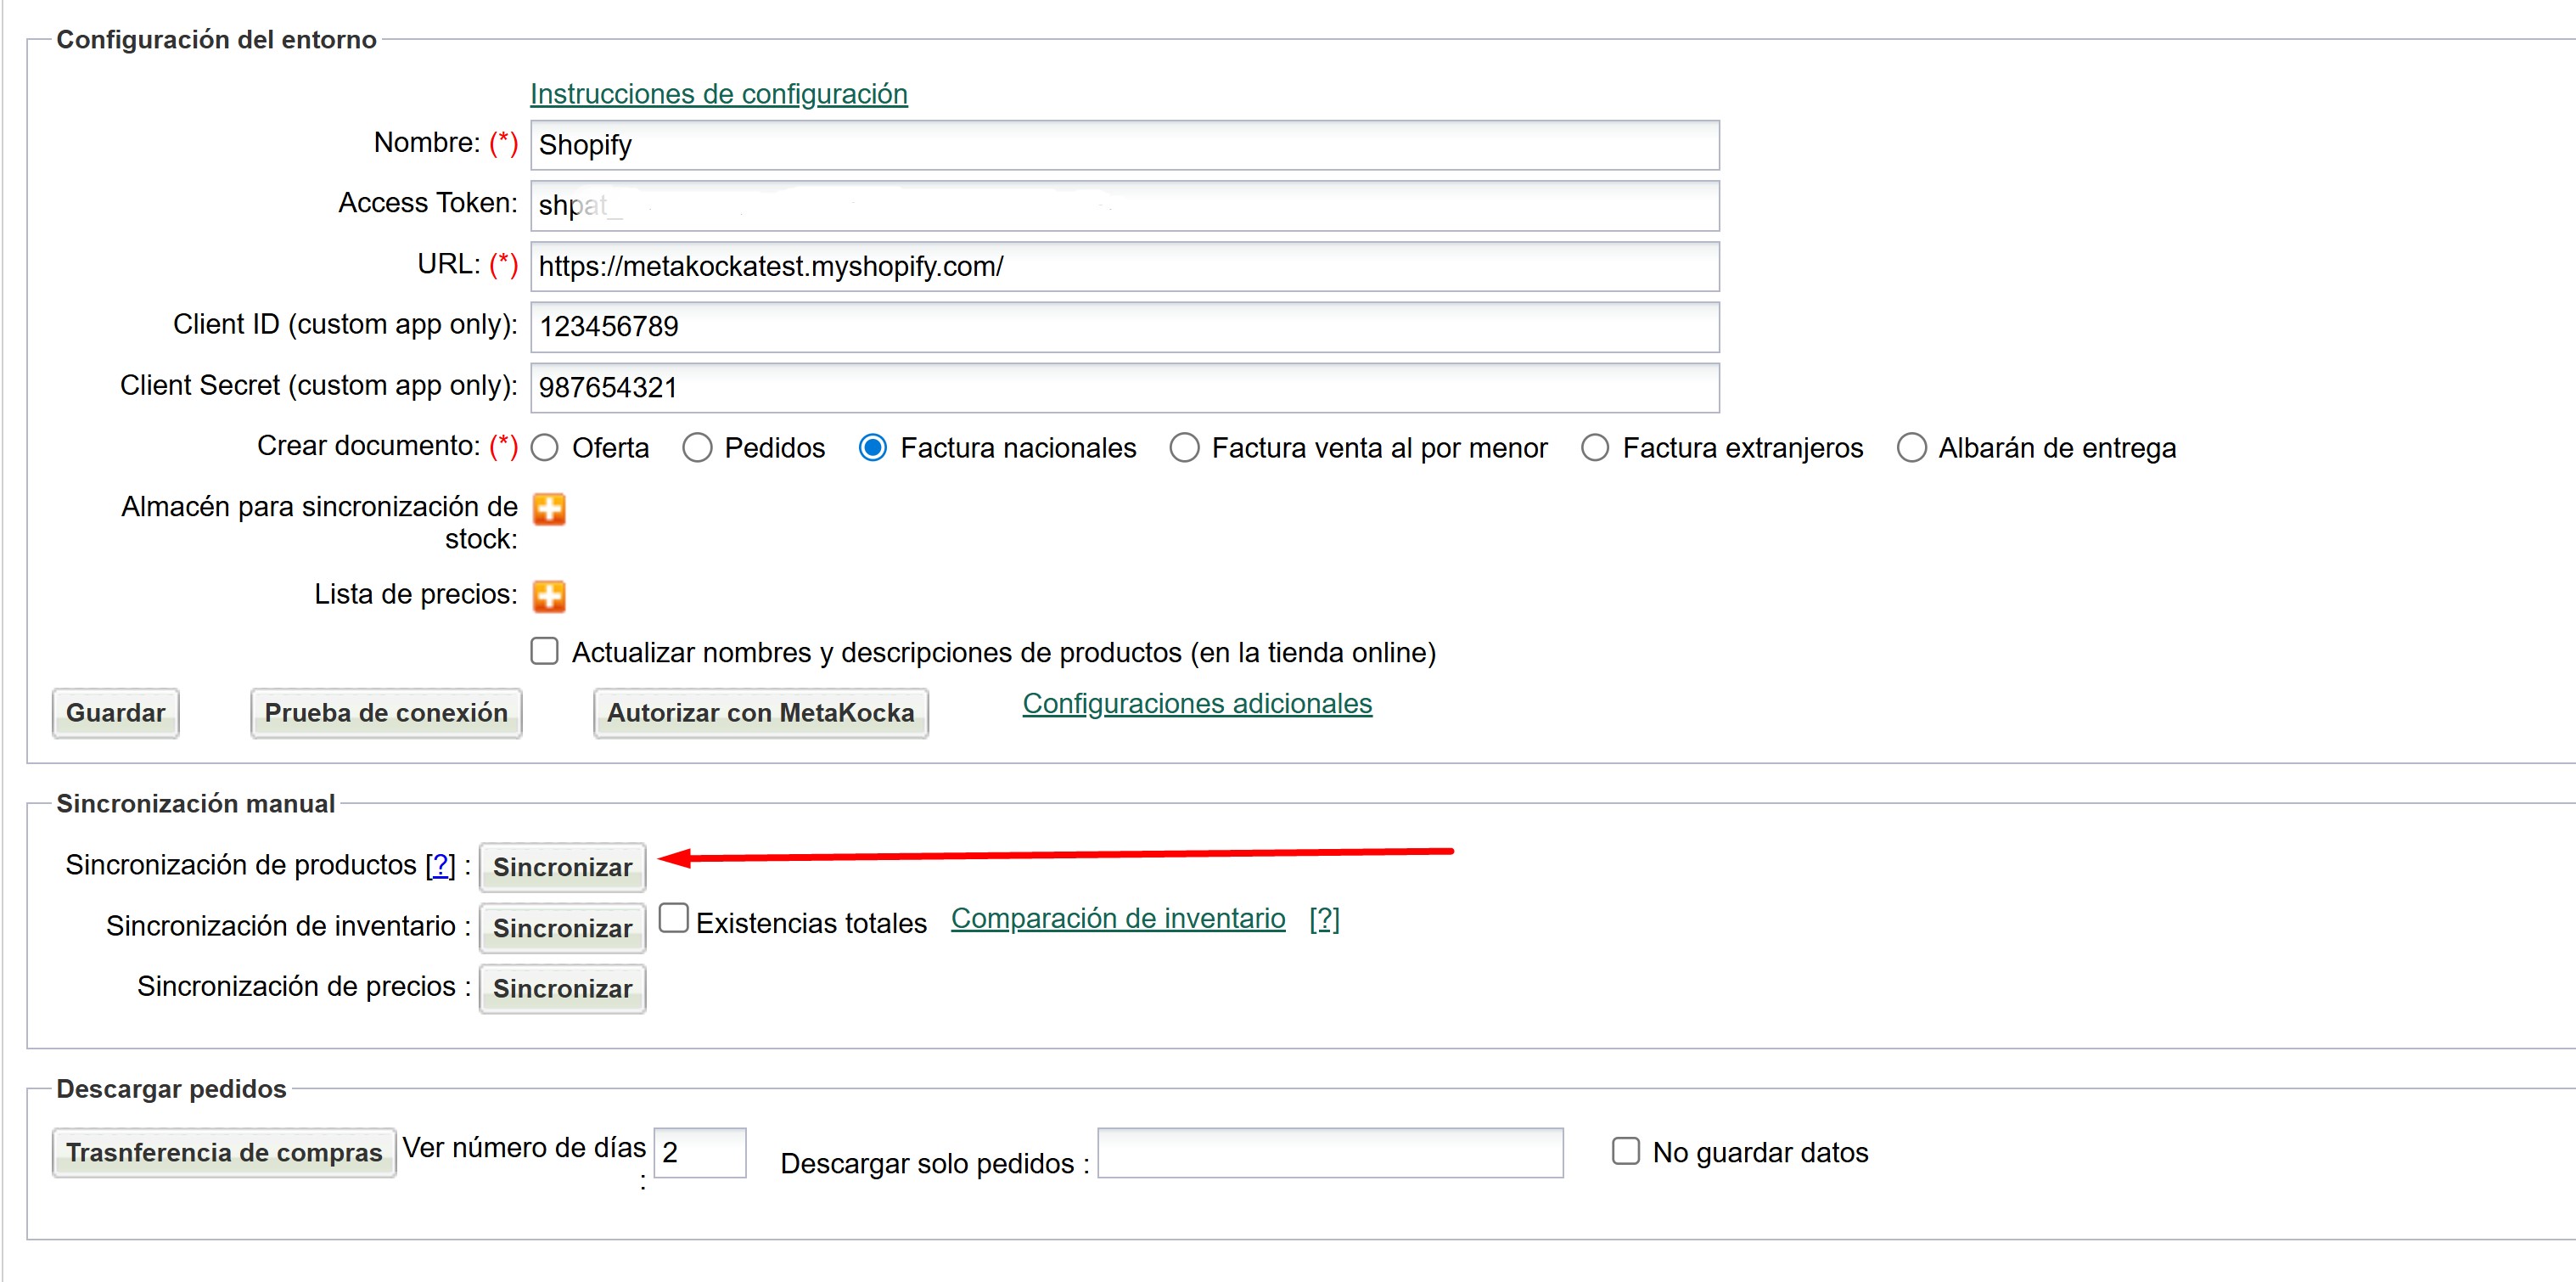Open Configuraciones adicionales link
2576x1282 pixels.
click(1196, 704)
